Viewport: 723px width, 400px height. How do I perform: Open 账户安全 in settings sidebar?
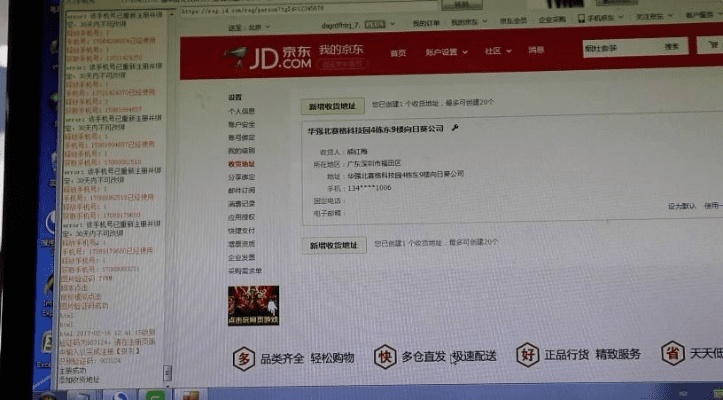[x=241, y=125]
